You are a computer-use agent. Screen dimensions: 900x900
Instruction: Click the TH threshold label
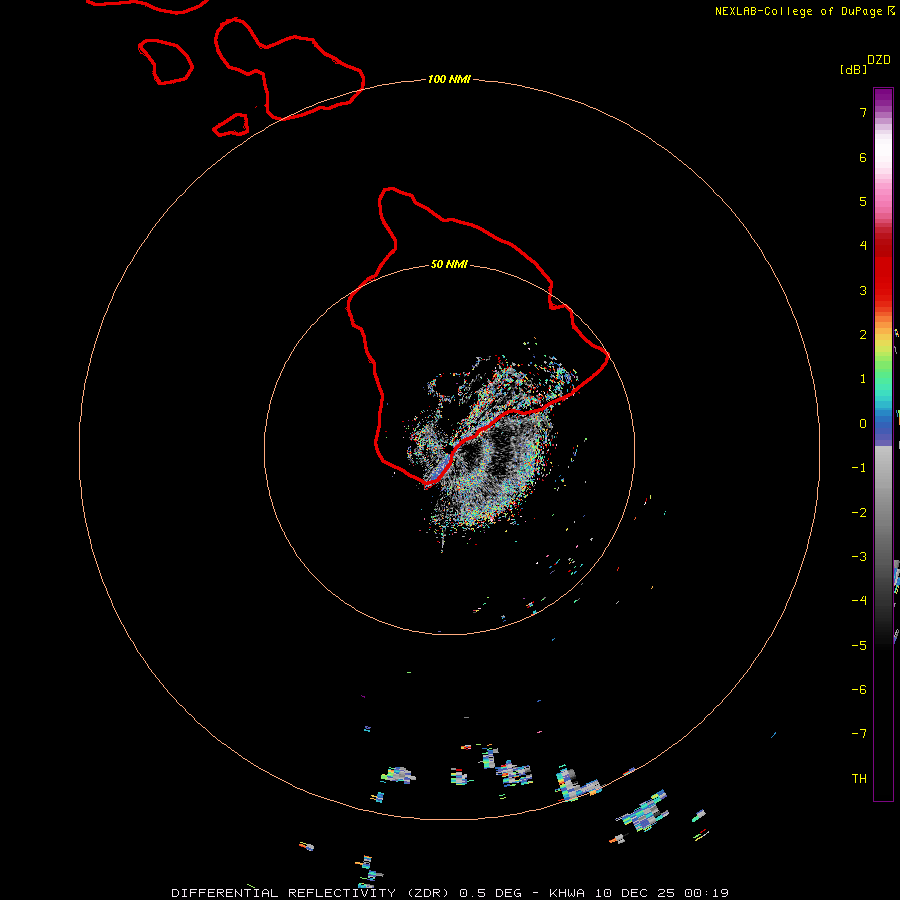tap(859, 779)
